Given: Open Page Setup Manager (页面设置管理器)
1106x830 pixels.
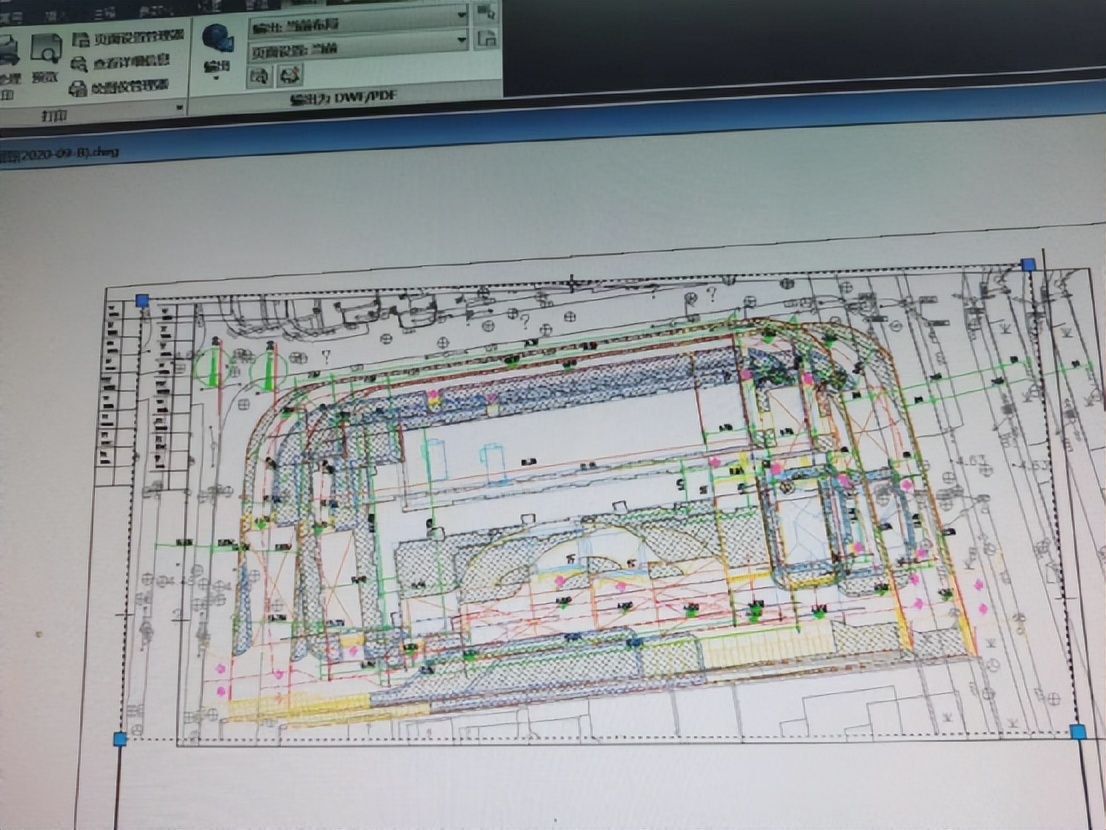Looking at the screenshot, I should [x=126, y=39].
